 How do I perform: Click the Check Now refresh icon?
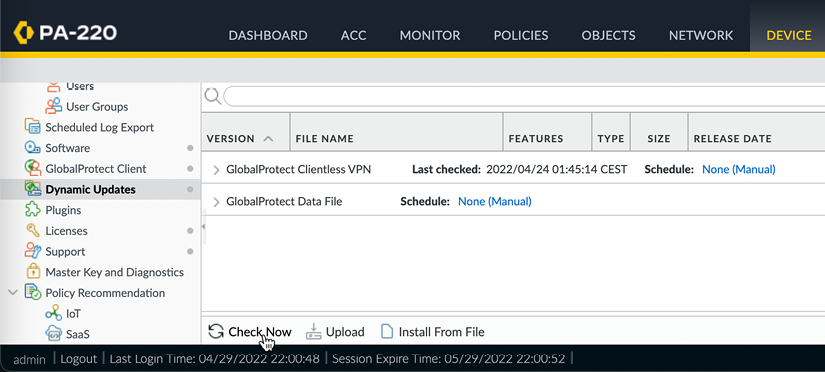216,331
